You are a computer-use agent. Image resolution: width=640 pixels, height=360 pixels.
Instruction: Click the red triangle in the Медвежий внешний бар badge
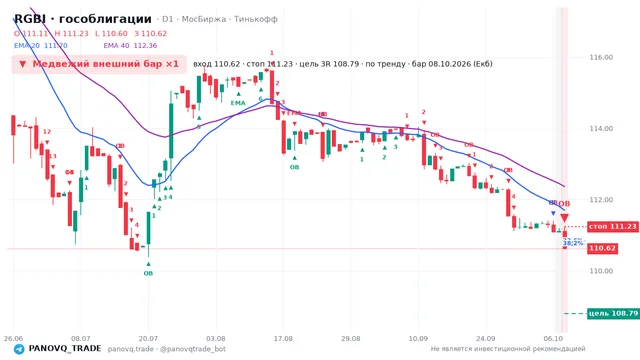[22, 64]
